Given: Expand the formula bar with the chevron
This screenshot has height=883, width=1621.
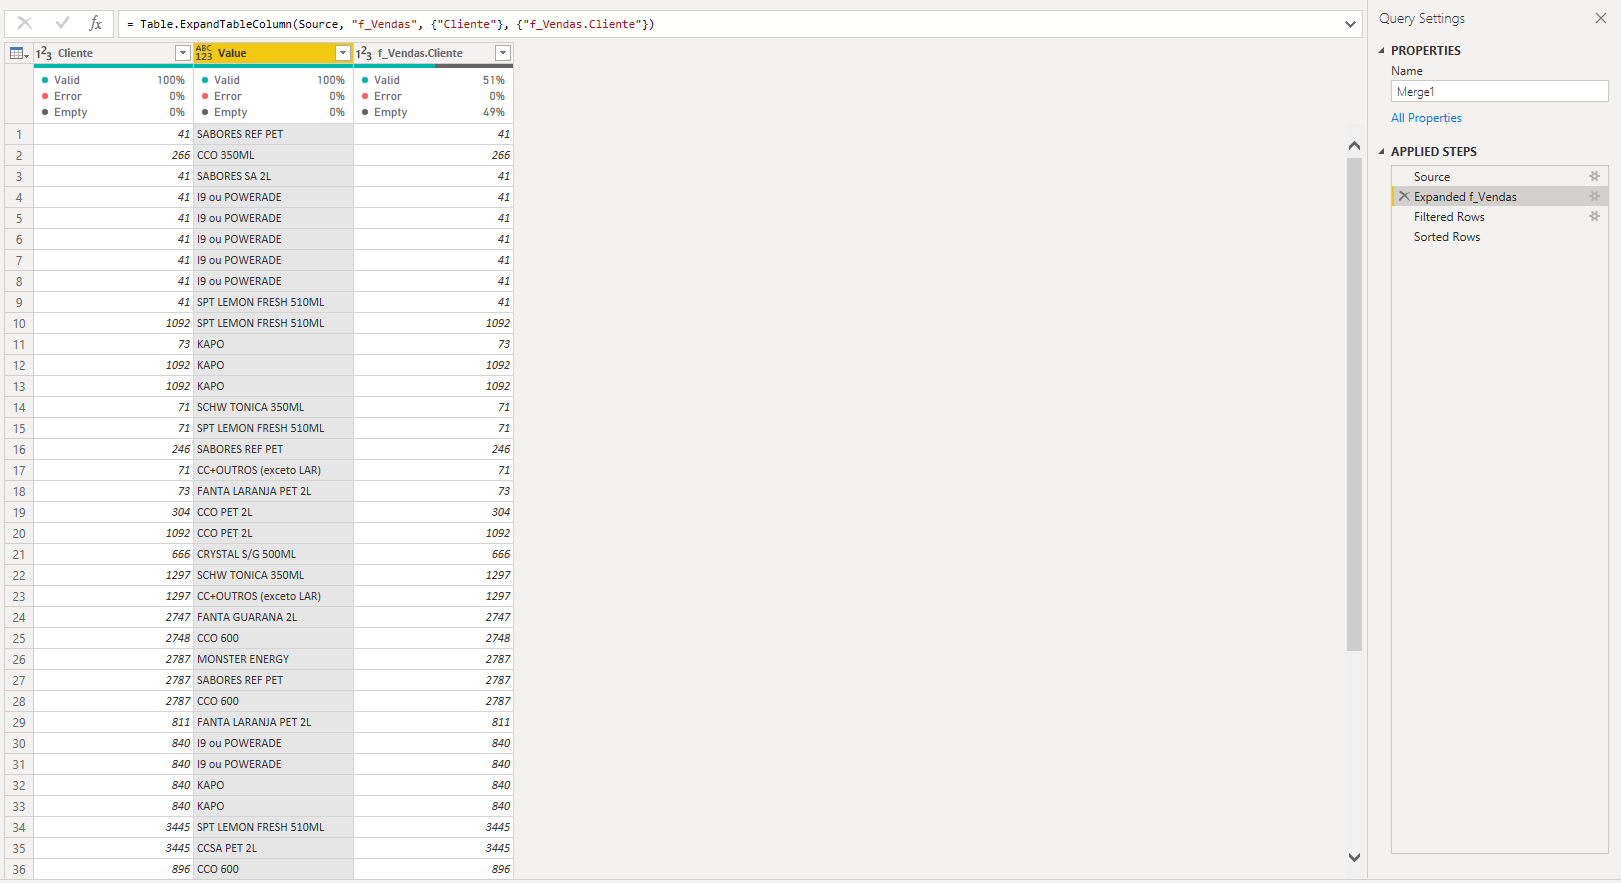Looking at the screenshot, I should coord(1350,24).
